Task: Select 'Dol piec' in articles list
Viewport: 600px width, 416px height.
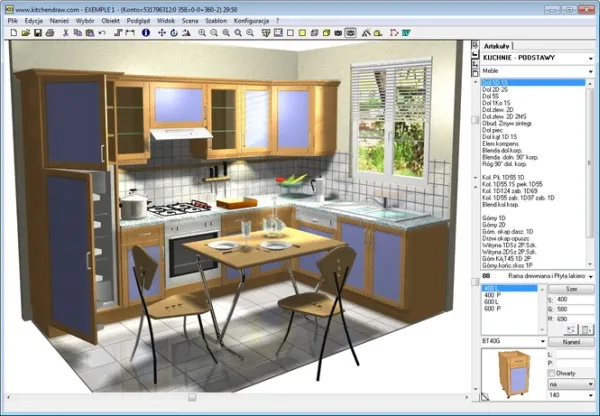Action: tap(492, 130)
